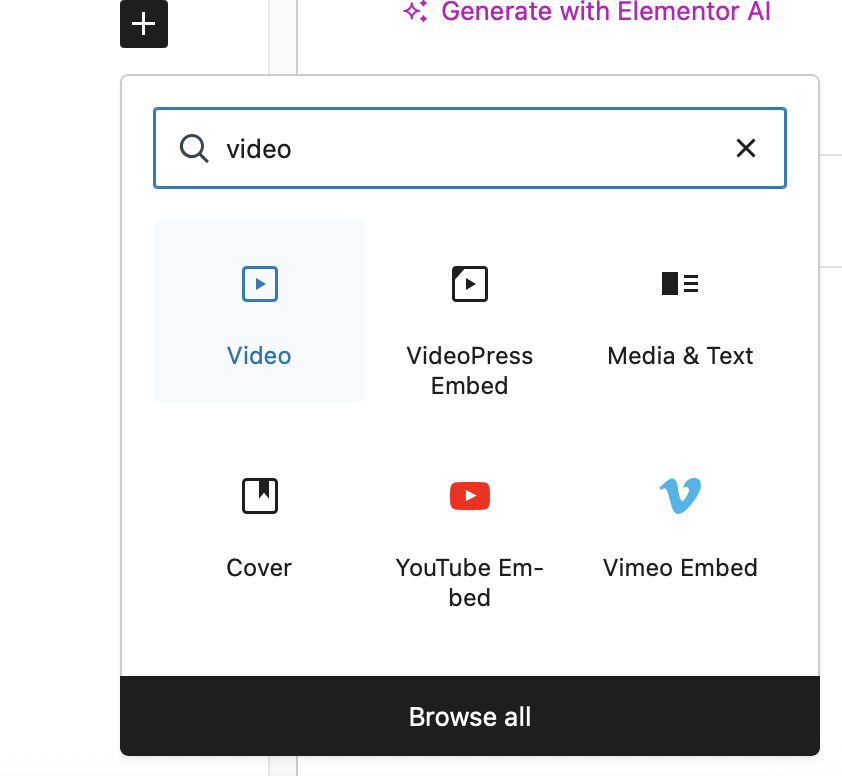The height and width of the screenshot is (776, 842).
Task: Click the typed word video in search
Action: pos(259,149)
